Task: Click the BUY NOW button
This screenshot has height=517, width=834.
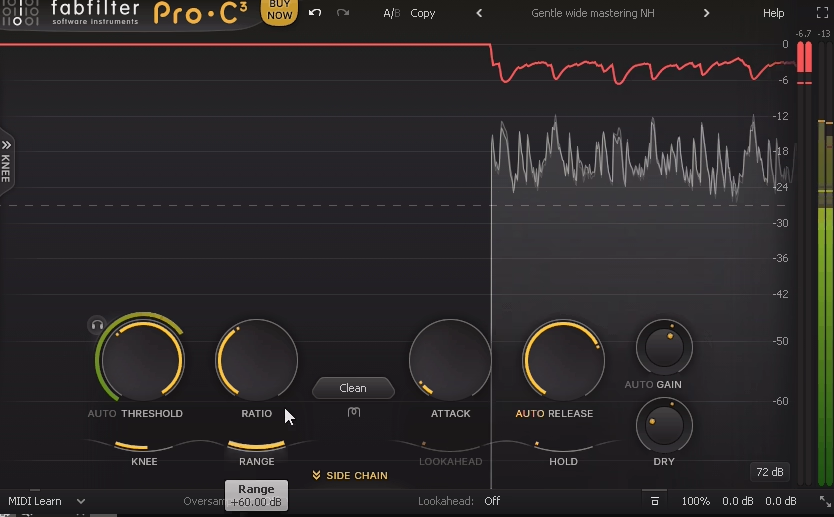Action: (279, 11)
